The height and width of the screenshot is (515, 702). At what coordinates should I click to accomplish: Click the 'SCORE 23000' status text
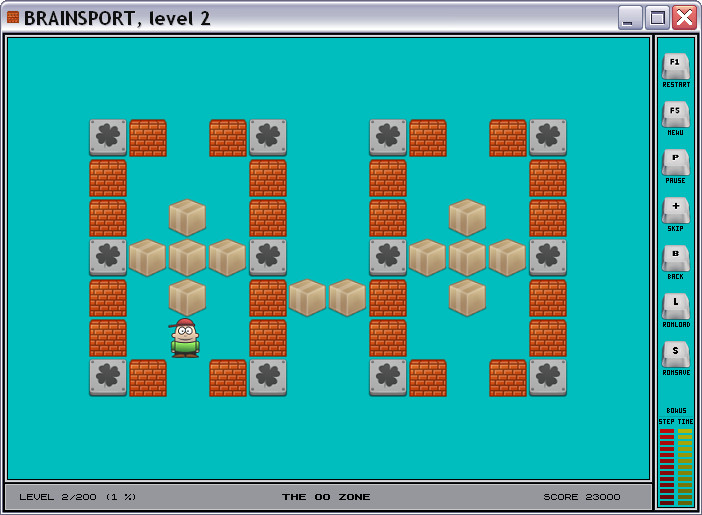582,497
